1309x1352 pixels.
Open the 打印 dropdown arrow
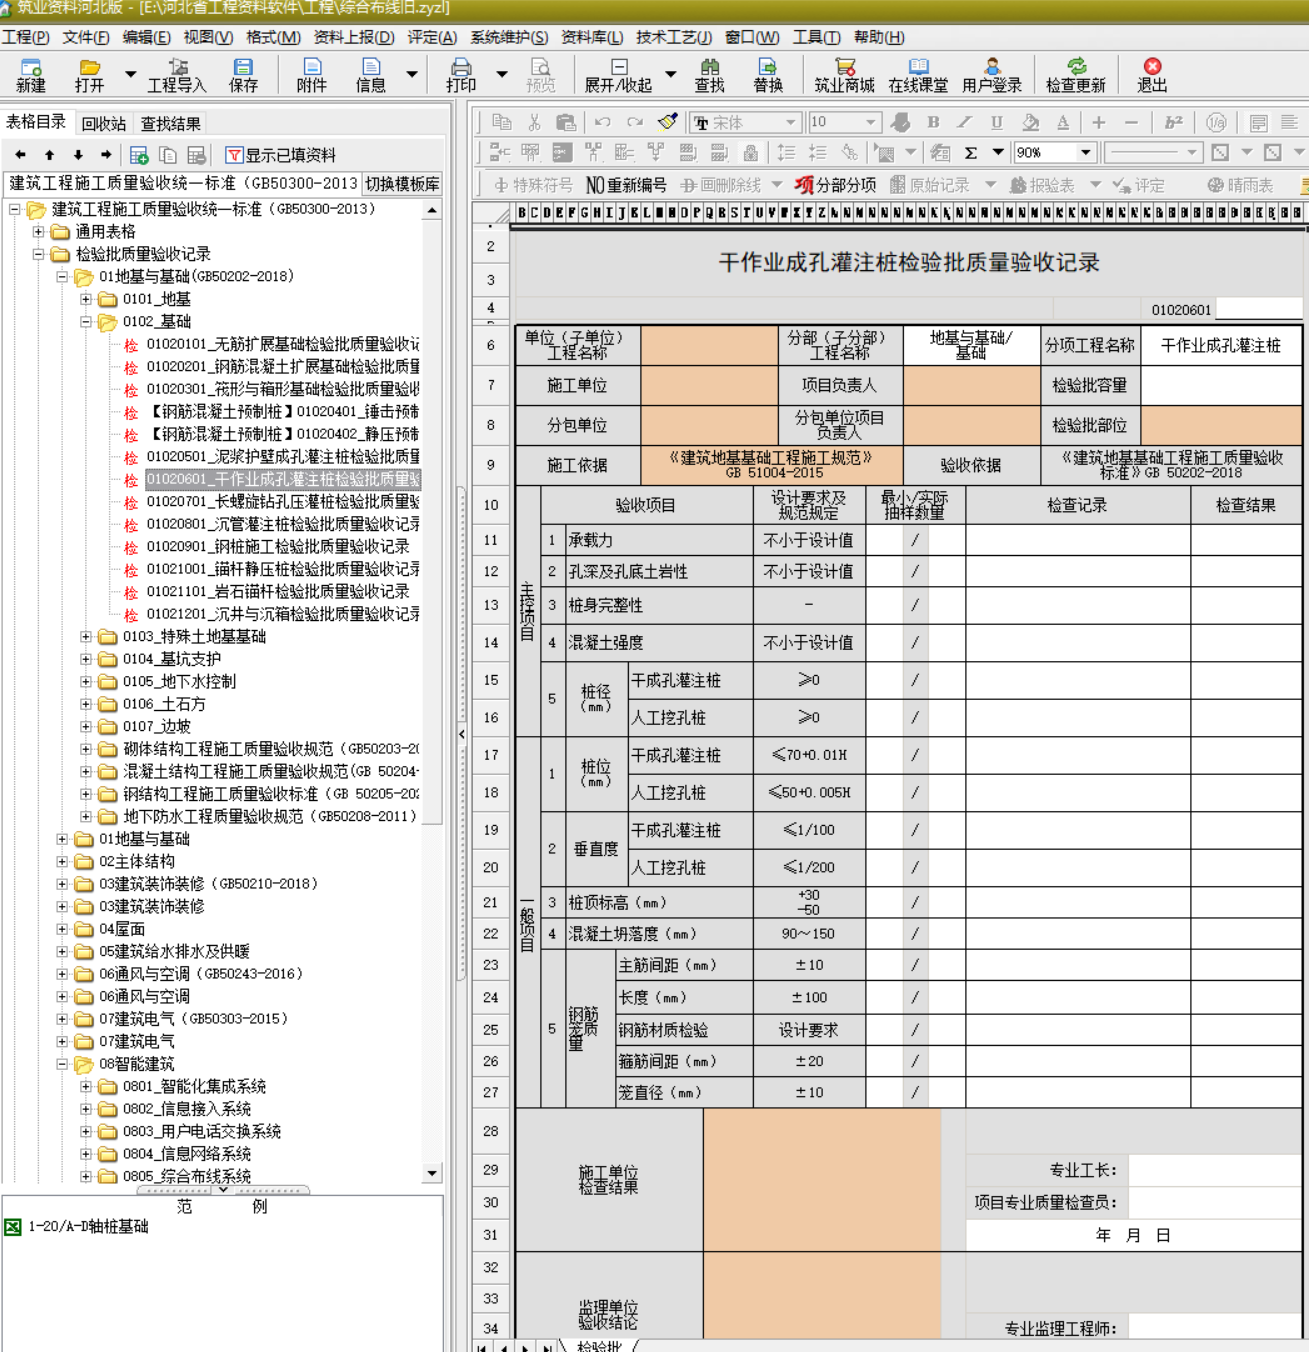tap(502, 74)
